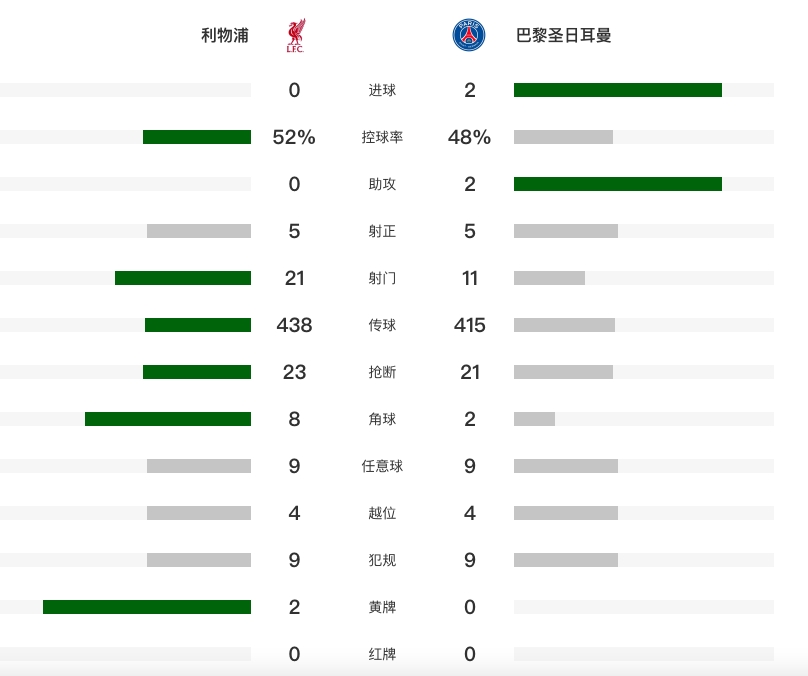Screen dimensions: 808x676
Task: Click the 438 passes value for Liverpool
Action: 294,325
